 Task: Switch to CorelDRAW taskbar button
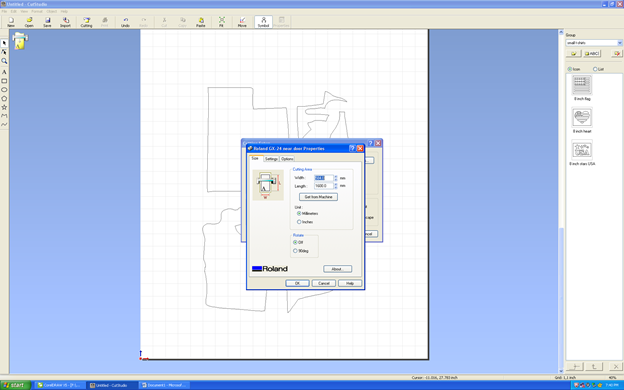tap(60, 385)
